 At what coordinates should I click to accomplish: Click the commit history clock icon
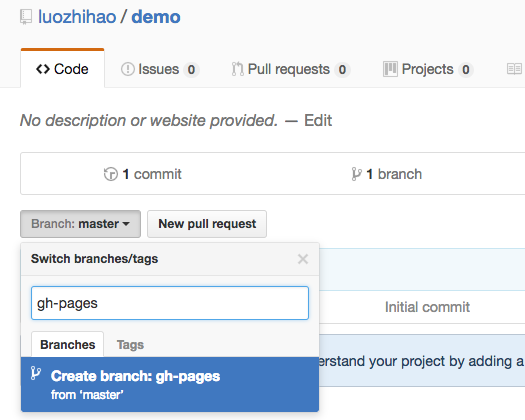click(111, 174)
